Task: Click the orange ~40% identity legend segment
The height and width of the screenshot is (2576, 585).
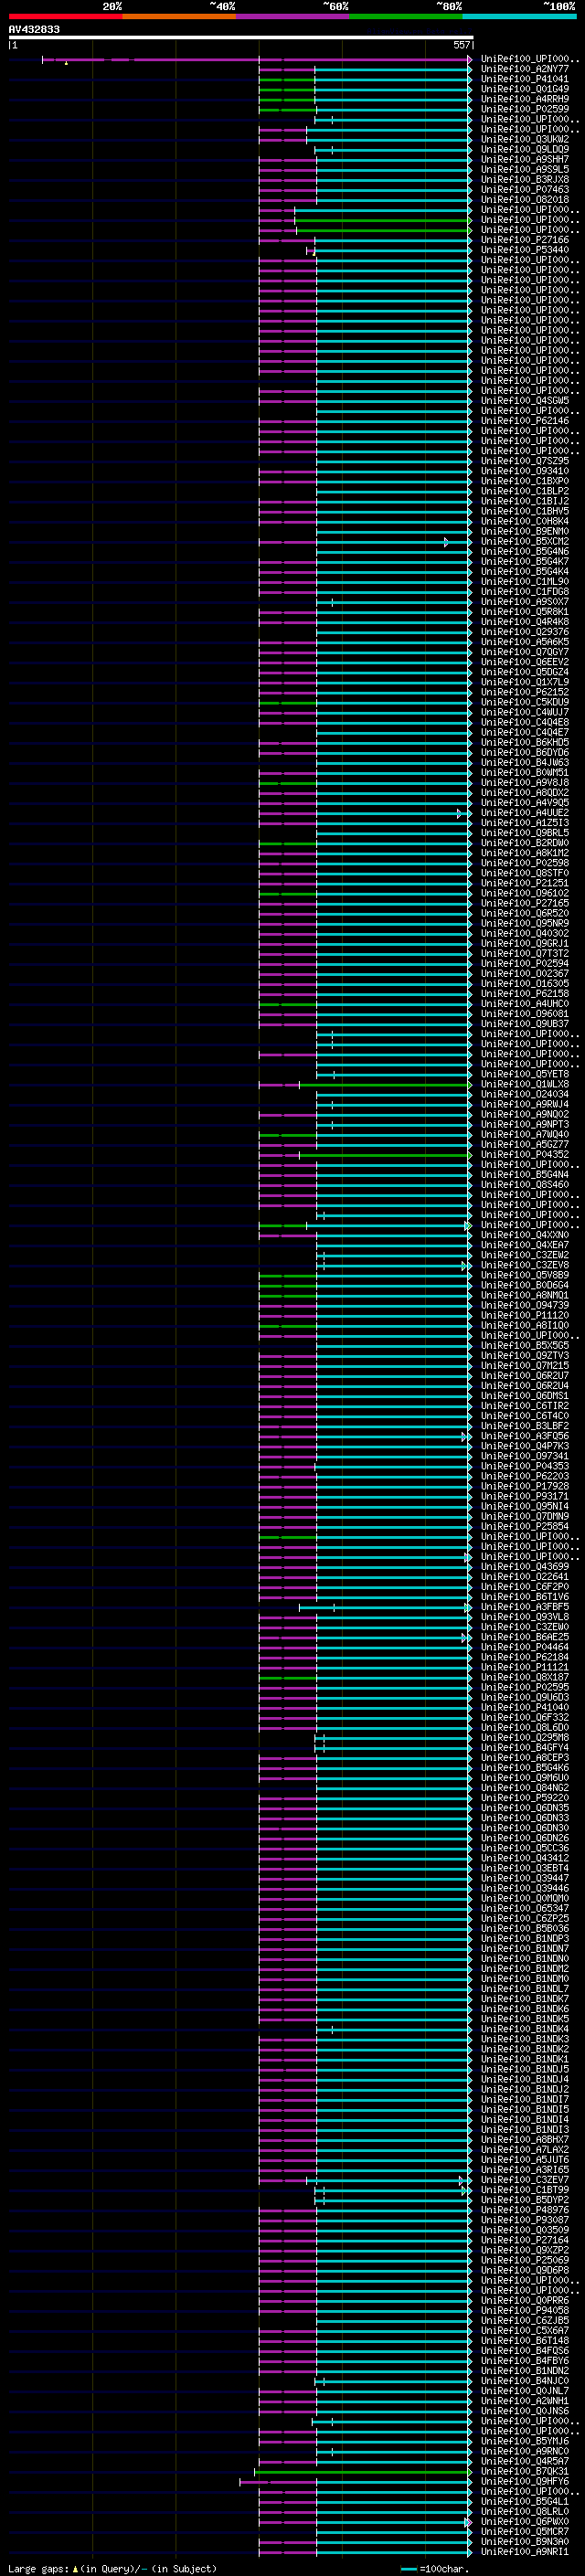Action: pyautogui.click(x=179, y=16)
